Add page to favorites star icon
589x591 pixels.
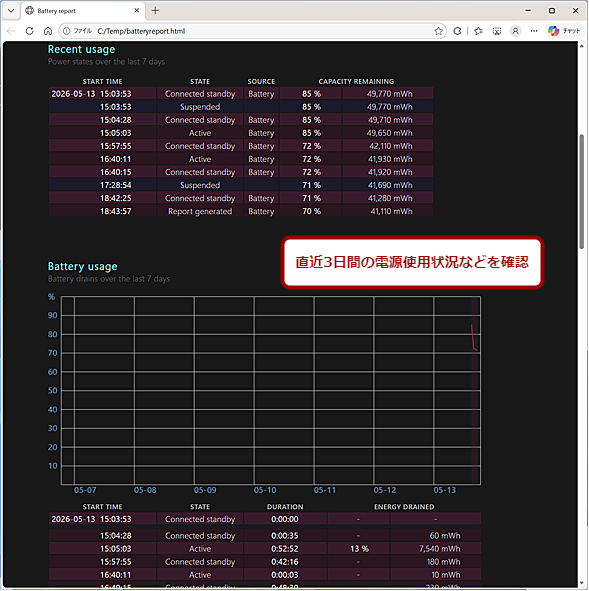click(438, 31)
